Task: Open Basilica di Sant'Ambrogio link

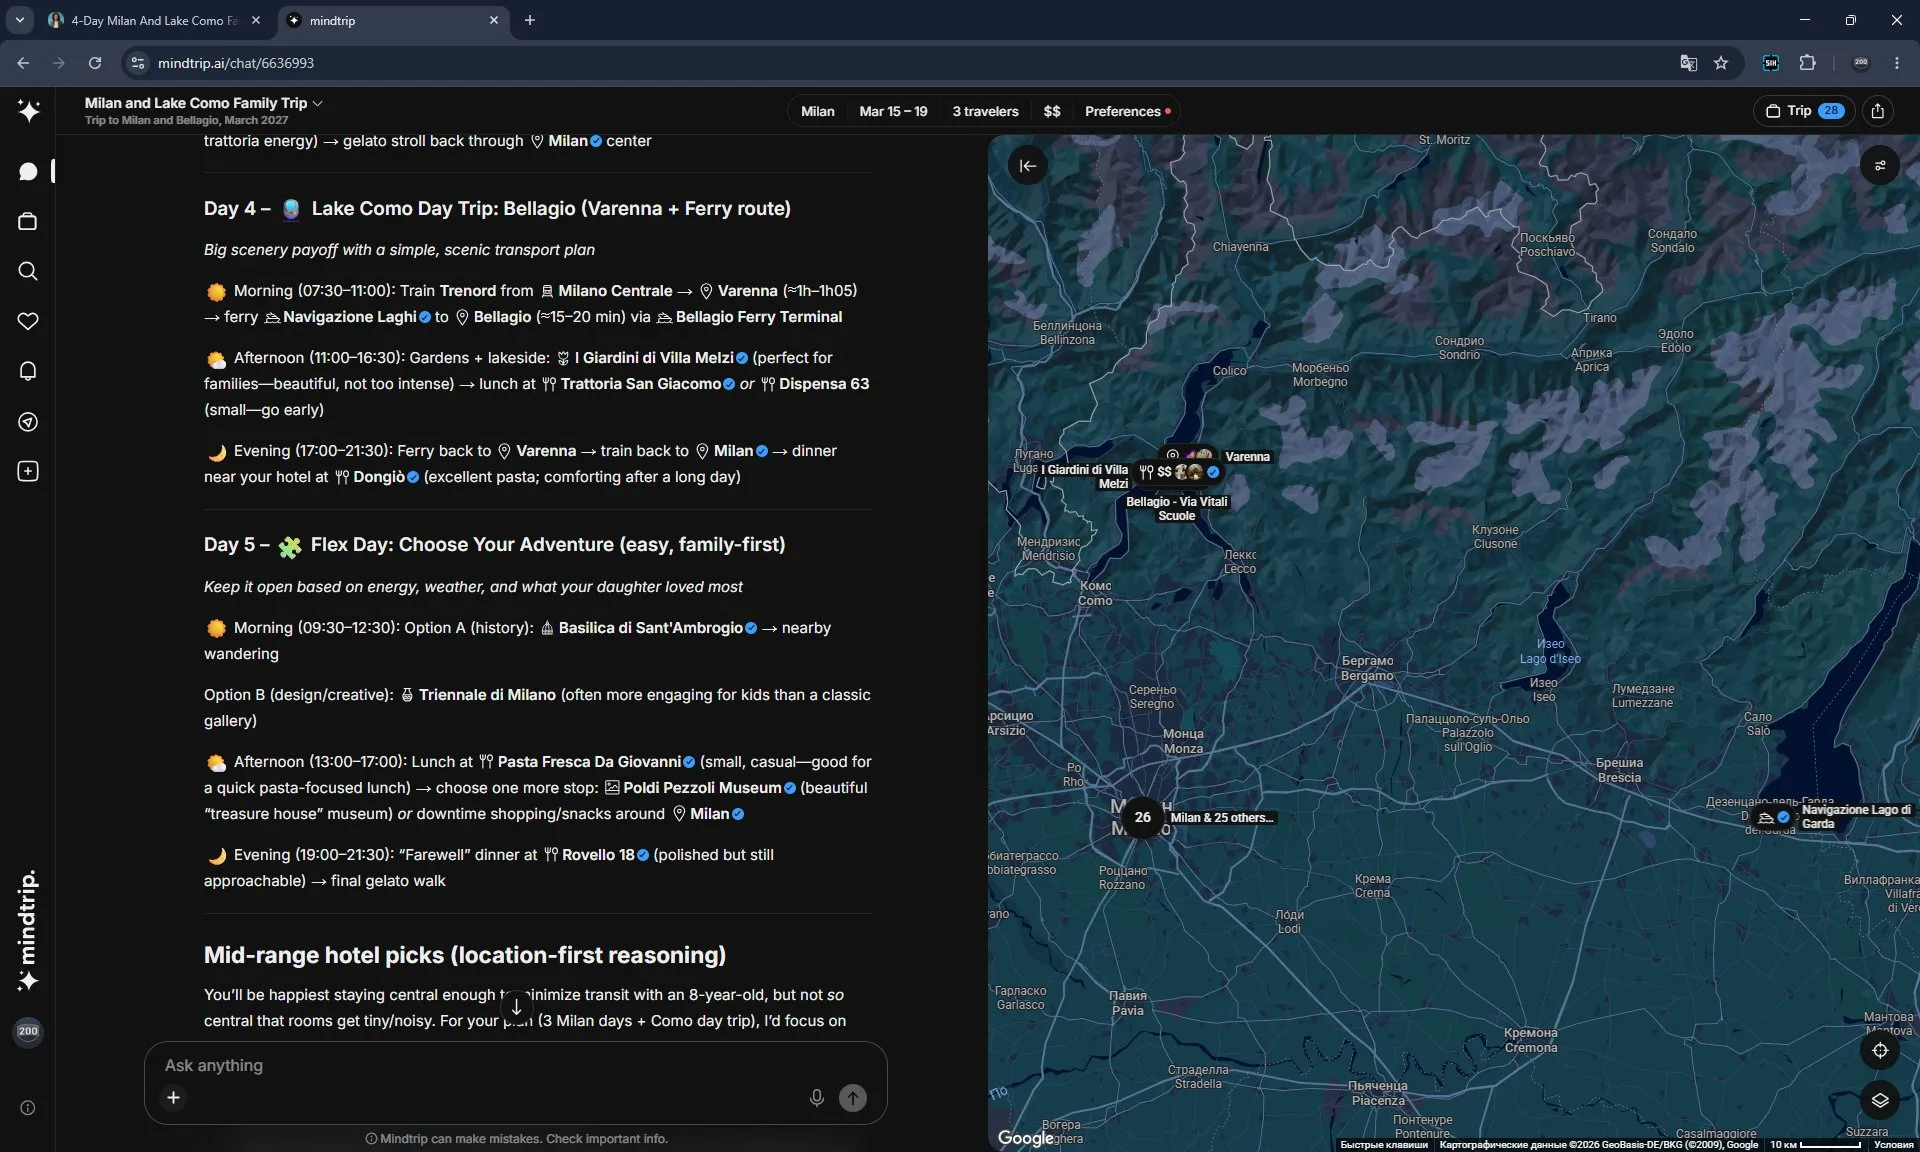Action: (x=649, y=628)
